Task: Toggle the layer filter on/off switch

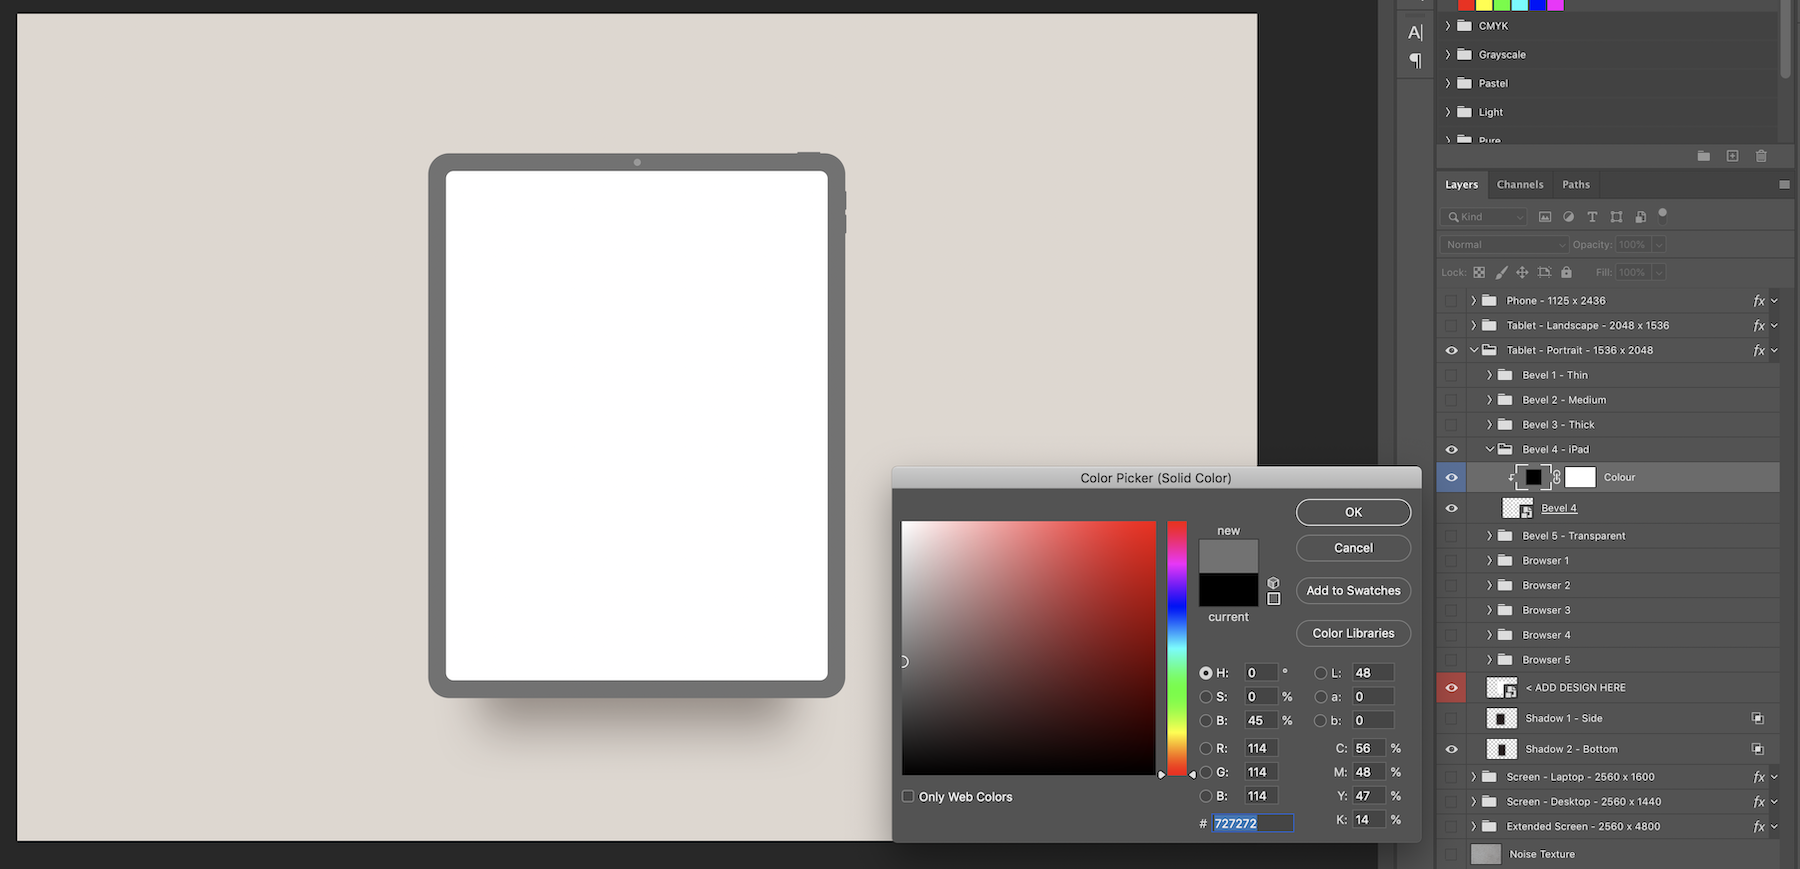Action: pos(1663,213)
